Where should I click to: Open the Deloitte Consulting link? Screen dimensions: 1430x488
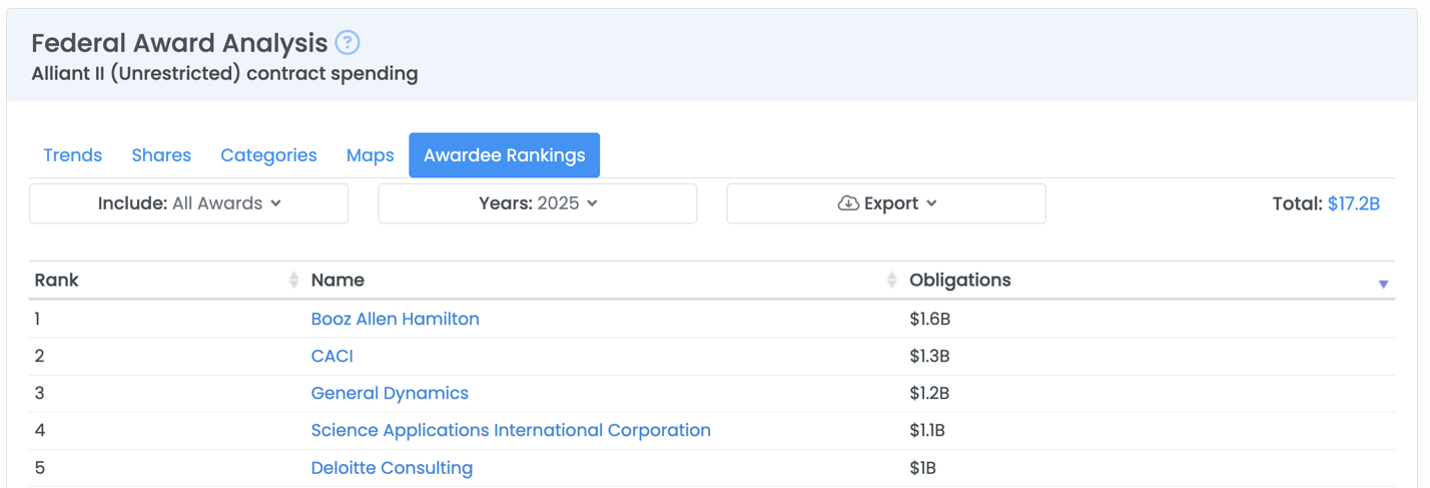[x=392, y=467]
